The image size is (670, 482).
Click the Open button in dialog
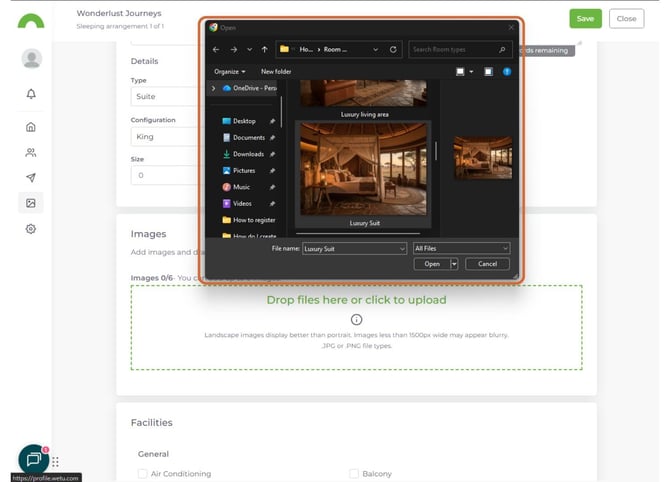tap(432, 264)
